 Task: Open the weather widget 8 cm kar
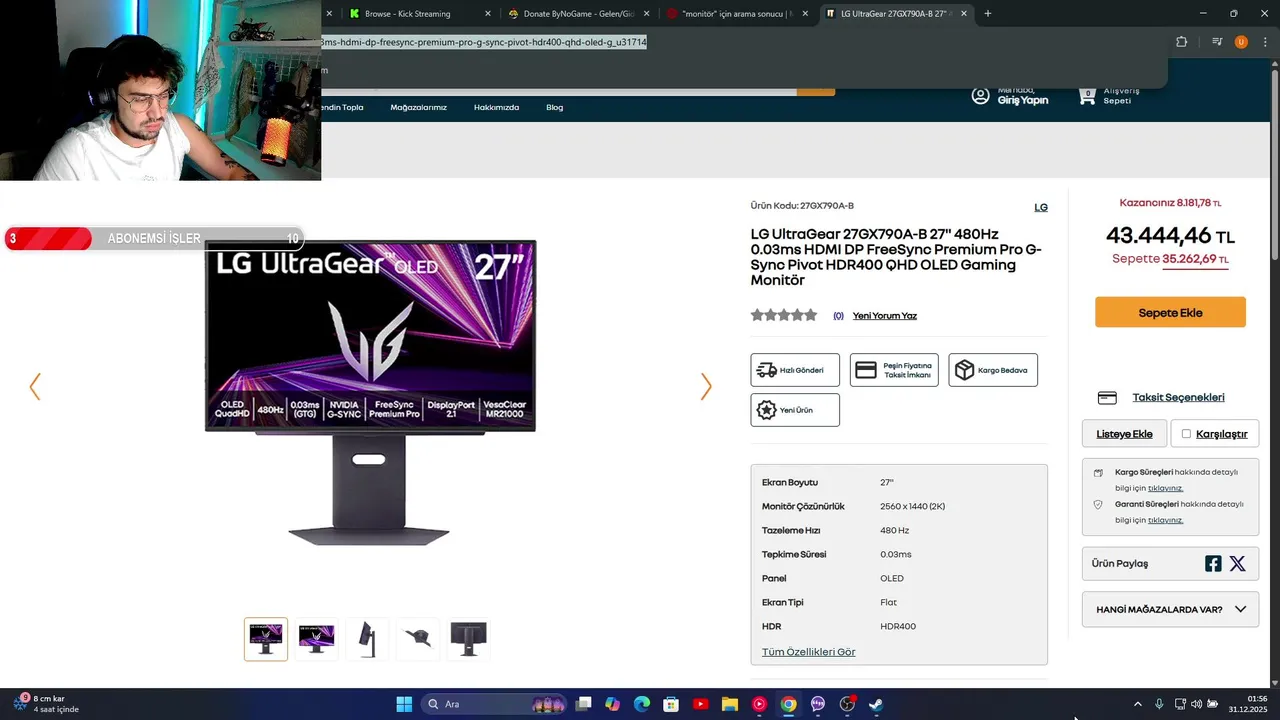click(x=45, y=704)
